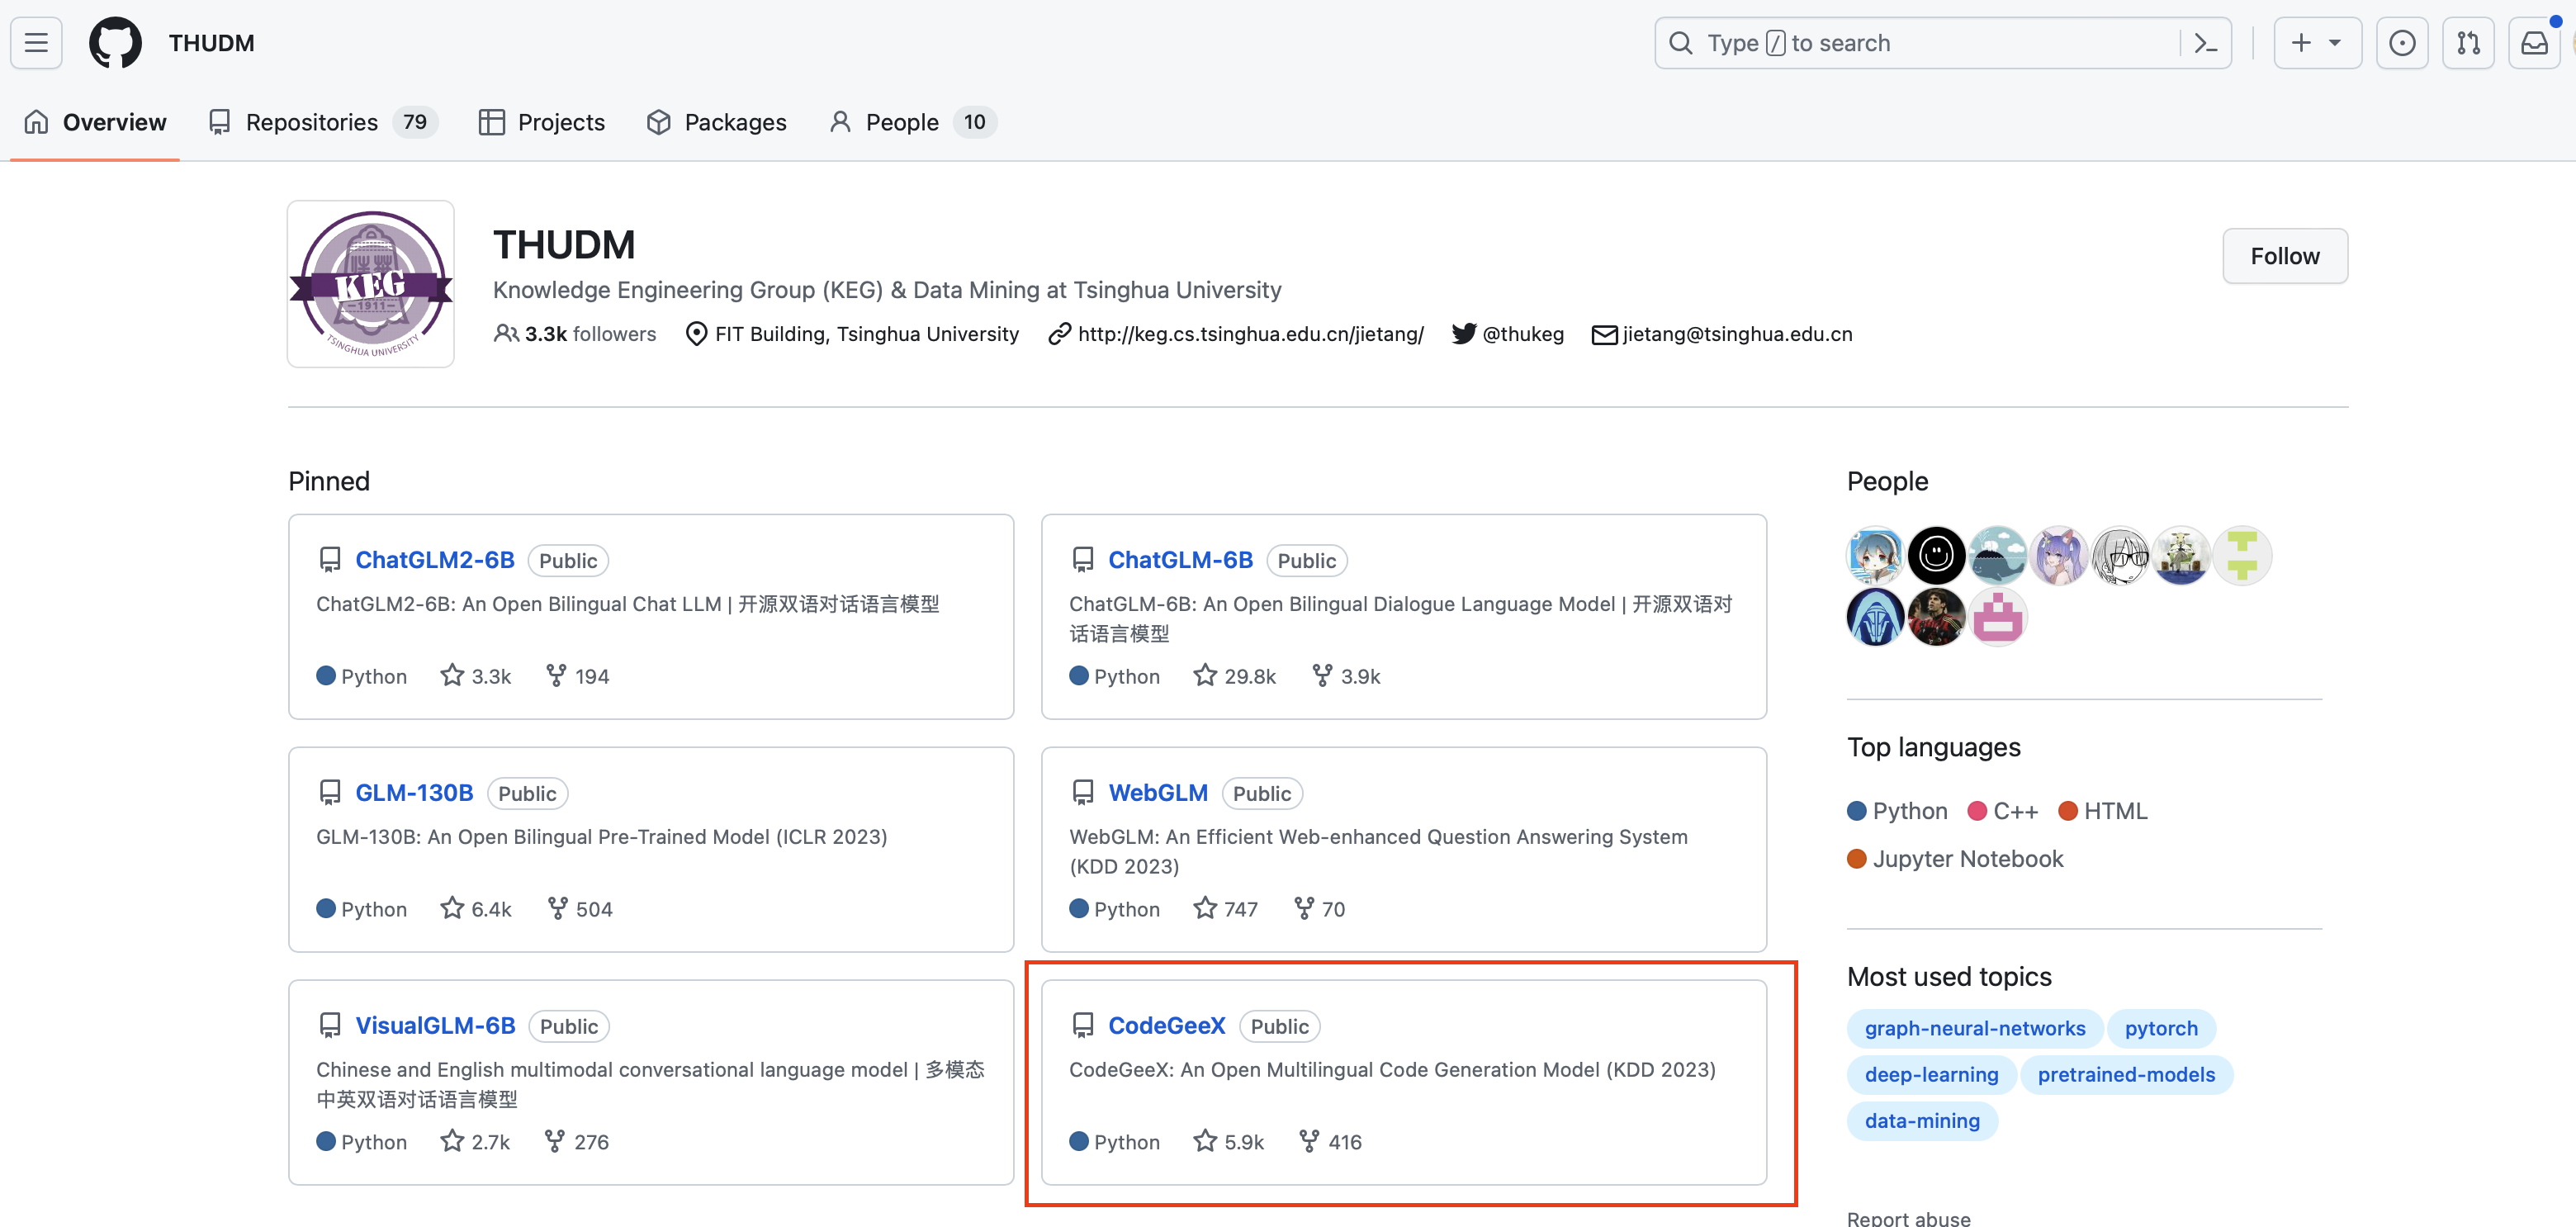2576x1227 pixels.
Task: Open the CodeGeeX repository link
Action: click(1168, 1023)
